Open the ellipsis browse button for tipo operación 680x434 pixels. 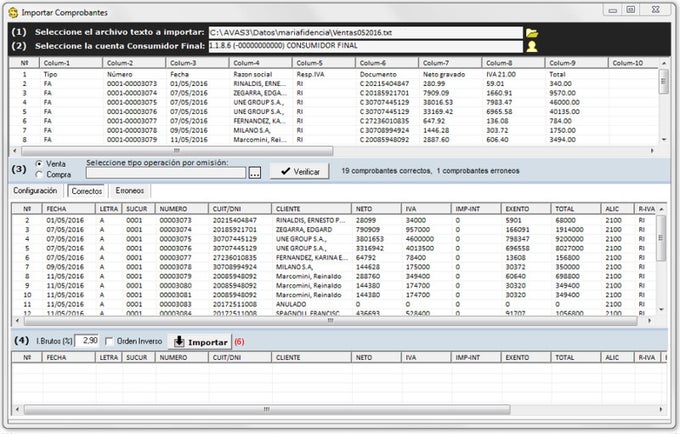pyautogui.click(x=255, y=173)
